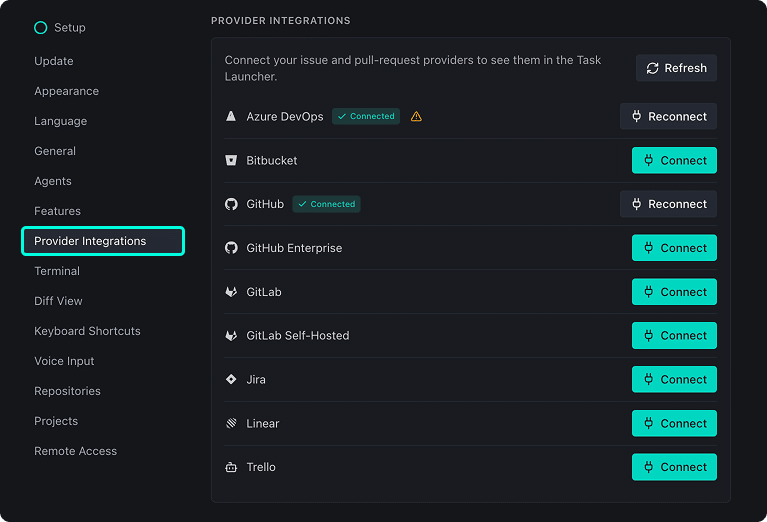Click the Bitbucket logo icon
The height and width of the screenshot is (522, 767).
pos(231,160)
